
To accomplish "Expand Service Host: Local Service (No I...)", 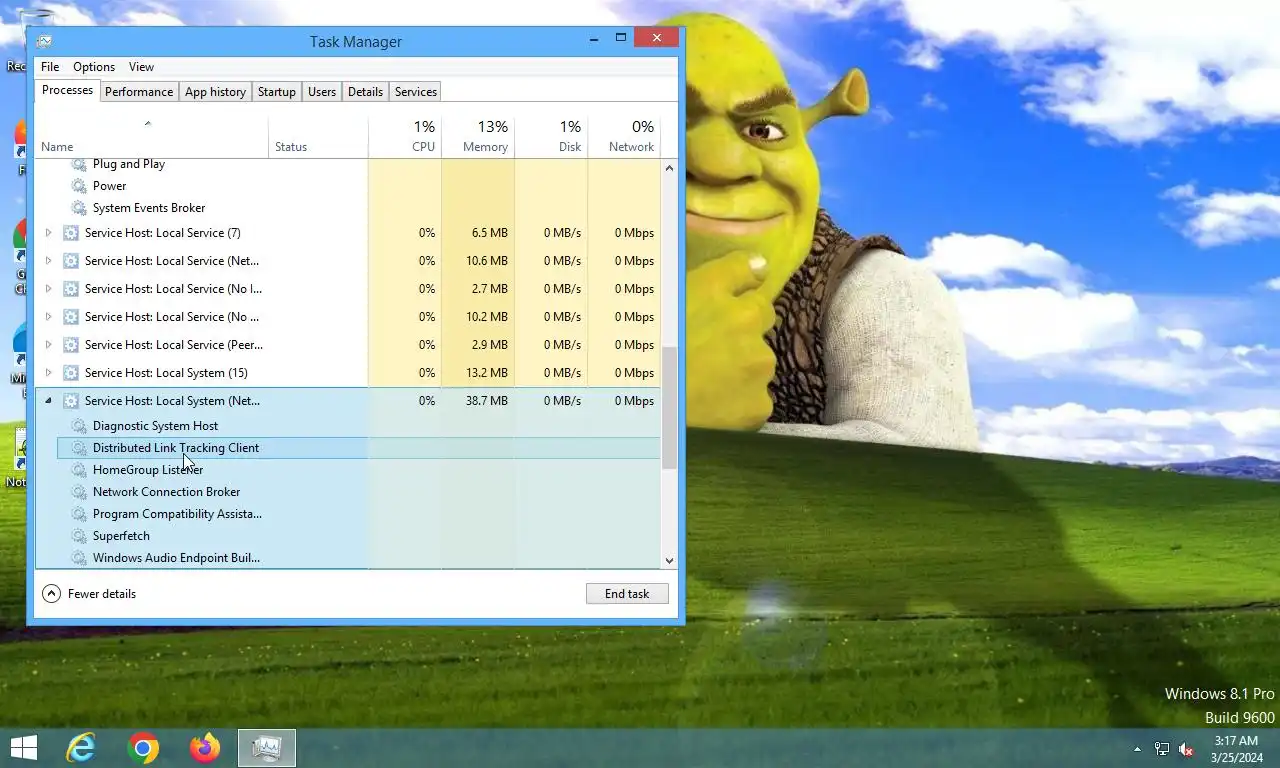I will [48, 289].
